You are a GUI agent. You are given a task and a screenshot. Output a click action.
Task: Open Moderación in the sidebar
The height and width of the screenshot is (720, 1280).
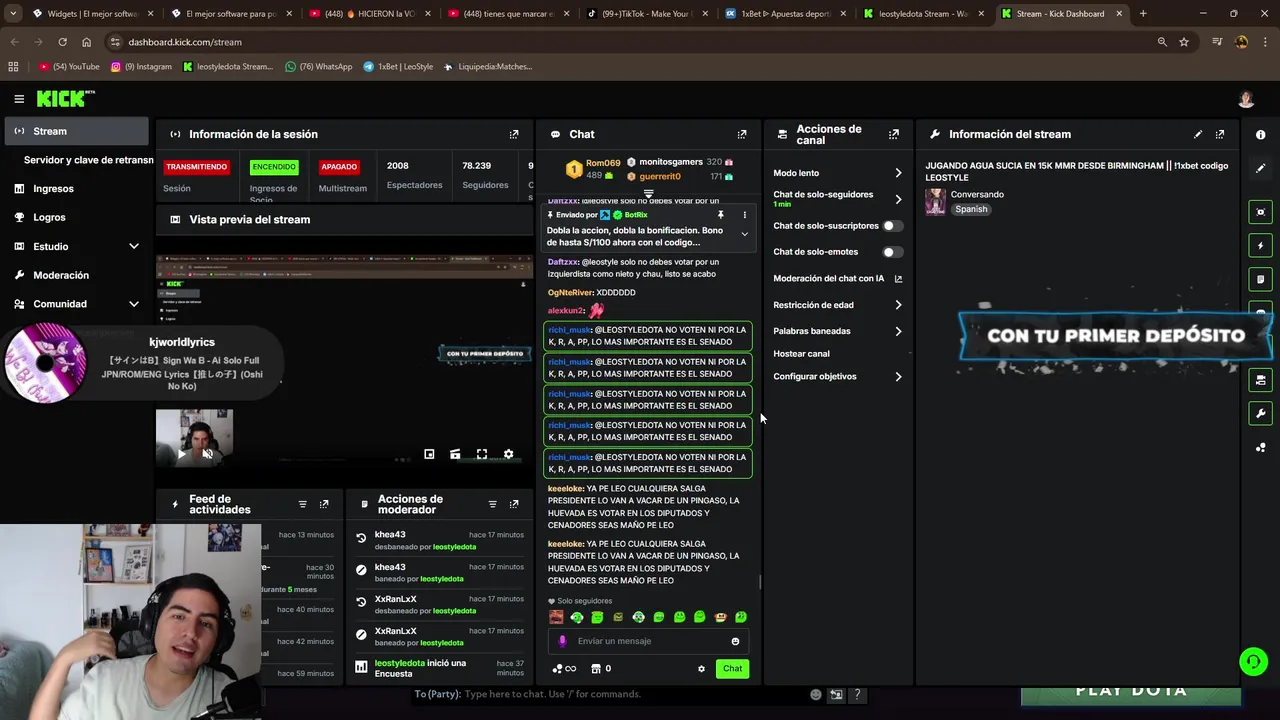pyautogui.click(x=76, y=275)
